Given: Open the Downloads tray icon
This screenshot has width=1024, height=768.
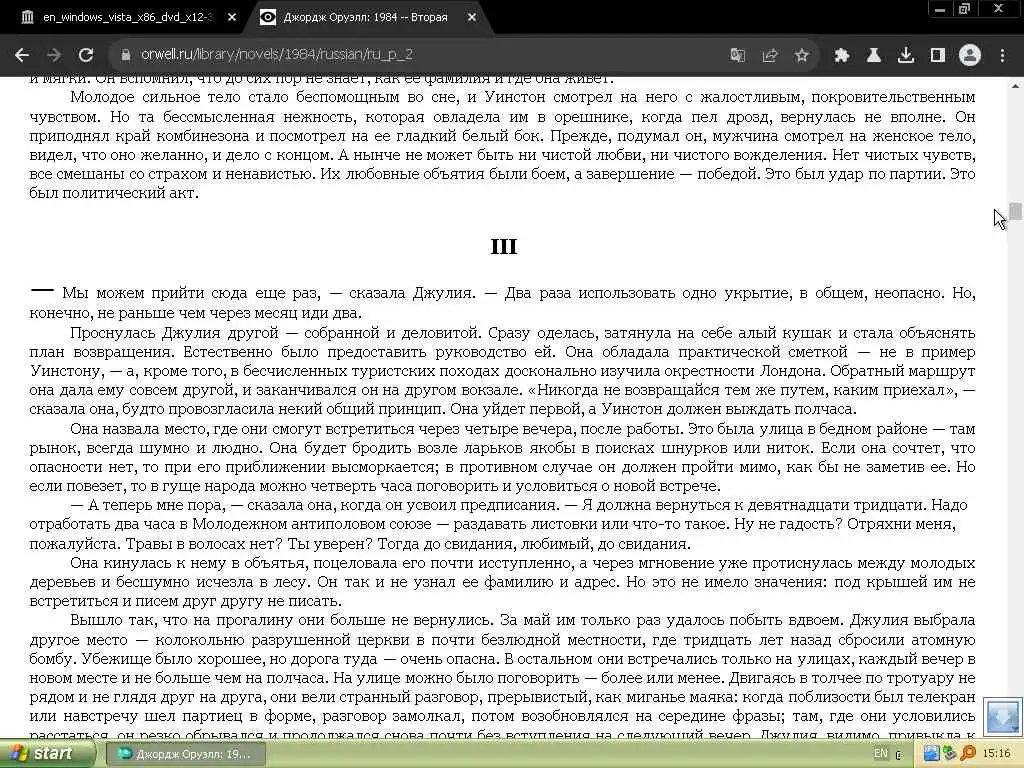Looking at the screenshot, I should coord(906,56).
